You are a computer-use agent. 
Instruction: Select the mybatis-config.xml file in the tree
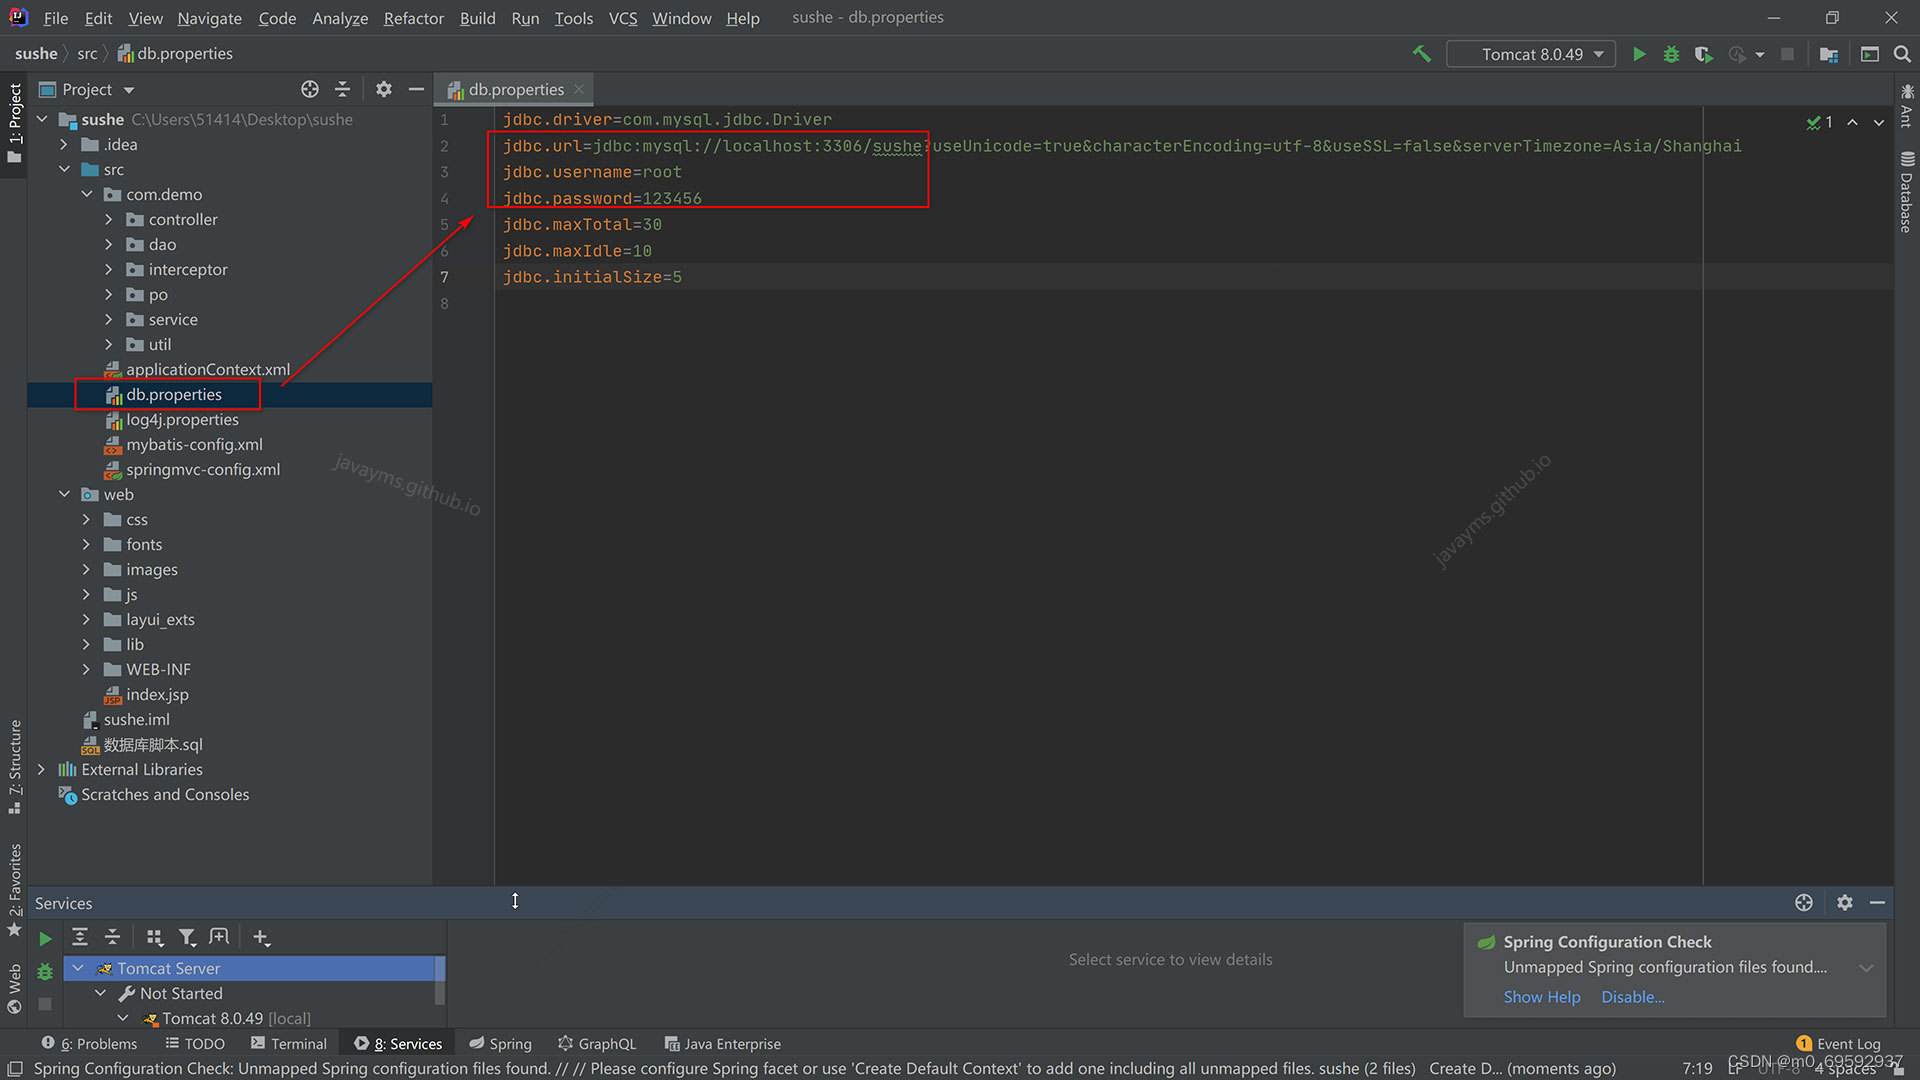(x=194, y=444)
